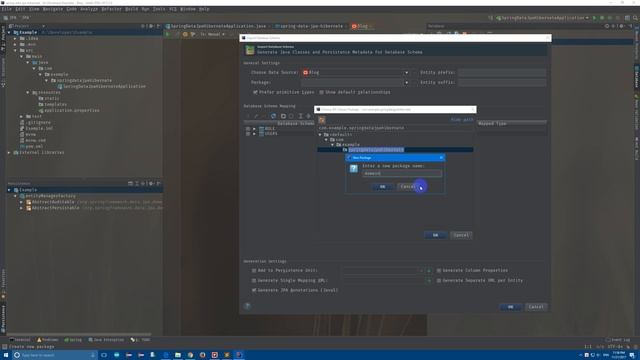Click the Debug icon in main toolbar
This screenshot has width=640, height=360.
[x=602, y=18]
